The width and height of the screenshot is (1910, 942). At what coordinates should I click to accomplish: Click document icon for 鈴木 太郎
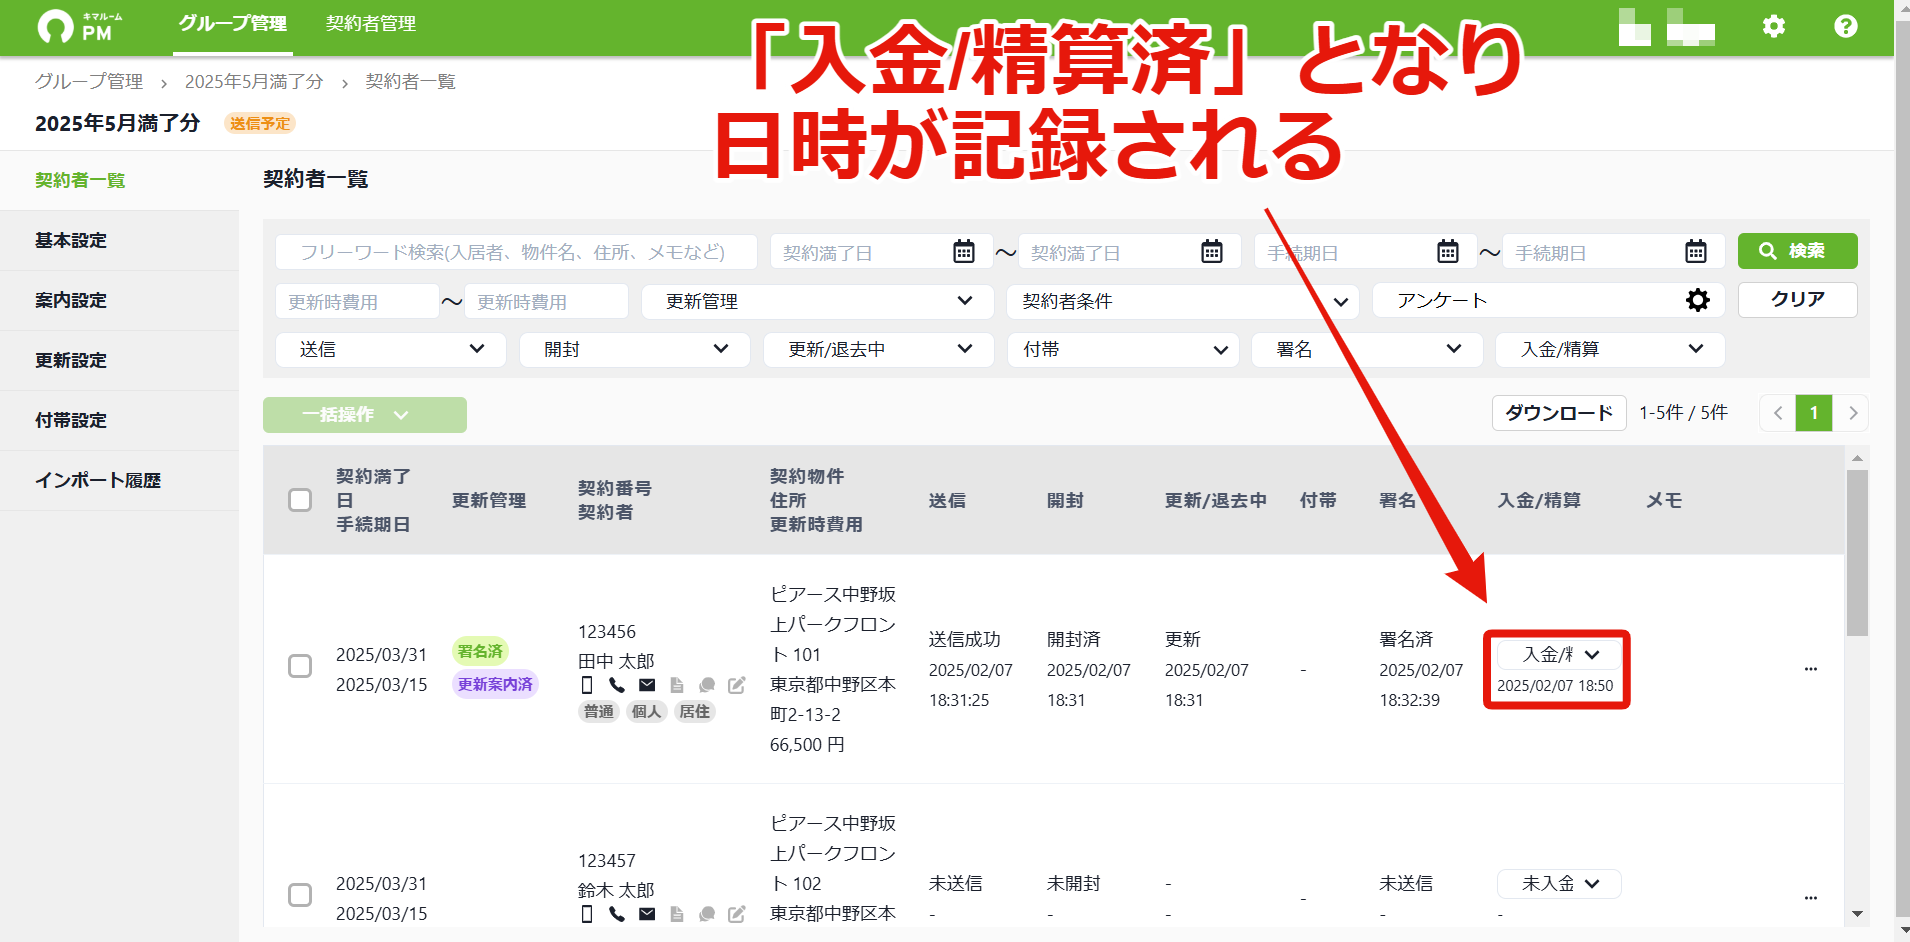[x=677, y=914]
